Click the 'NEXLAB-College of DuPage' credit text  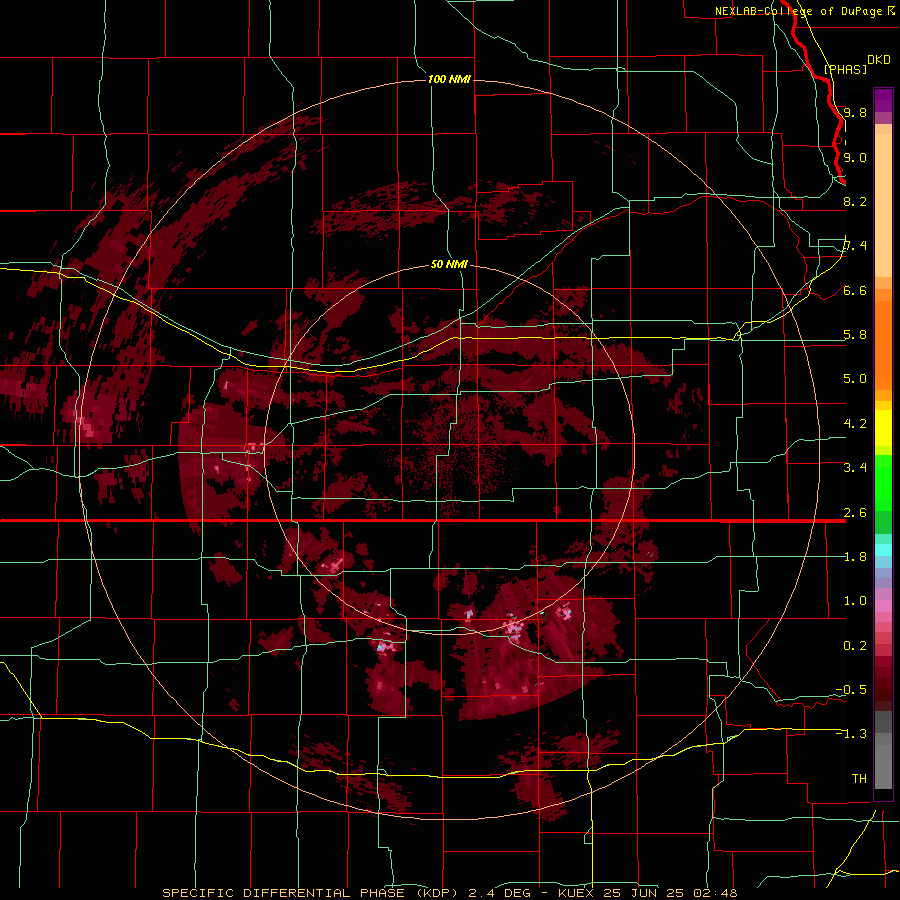pyautogui.click(x=798, y=11)
